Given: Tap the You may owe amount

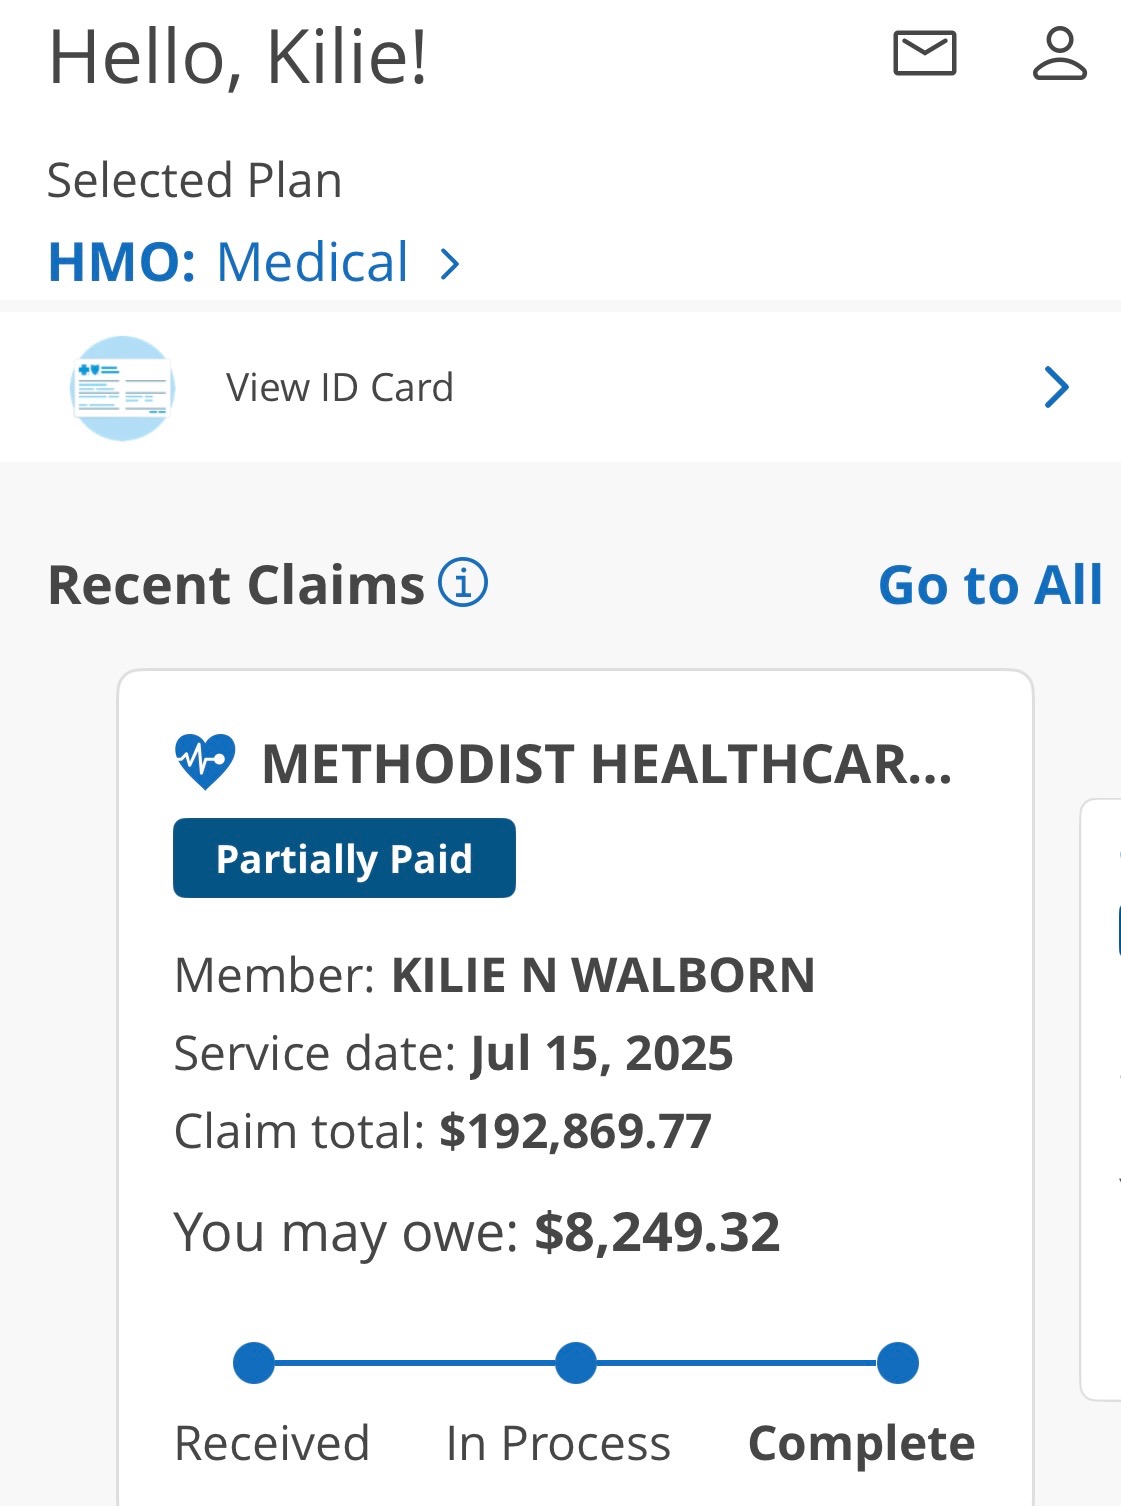Looking at the screenshot, I should pyautogui.click(x=657, y=1232).
